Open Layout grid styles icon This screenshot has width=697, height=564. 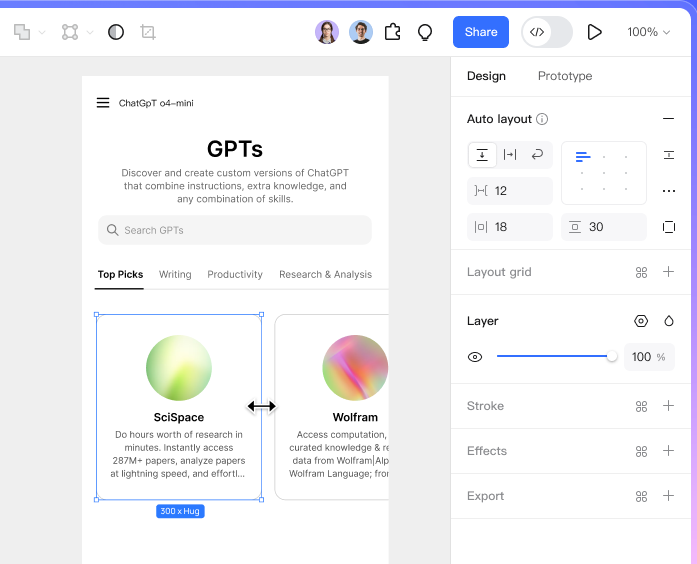[641, 272]
